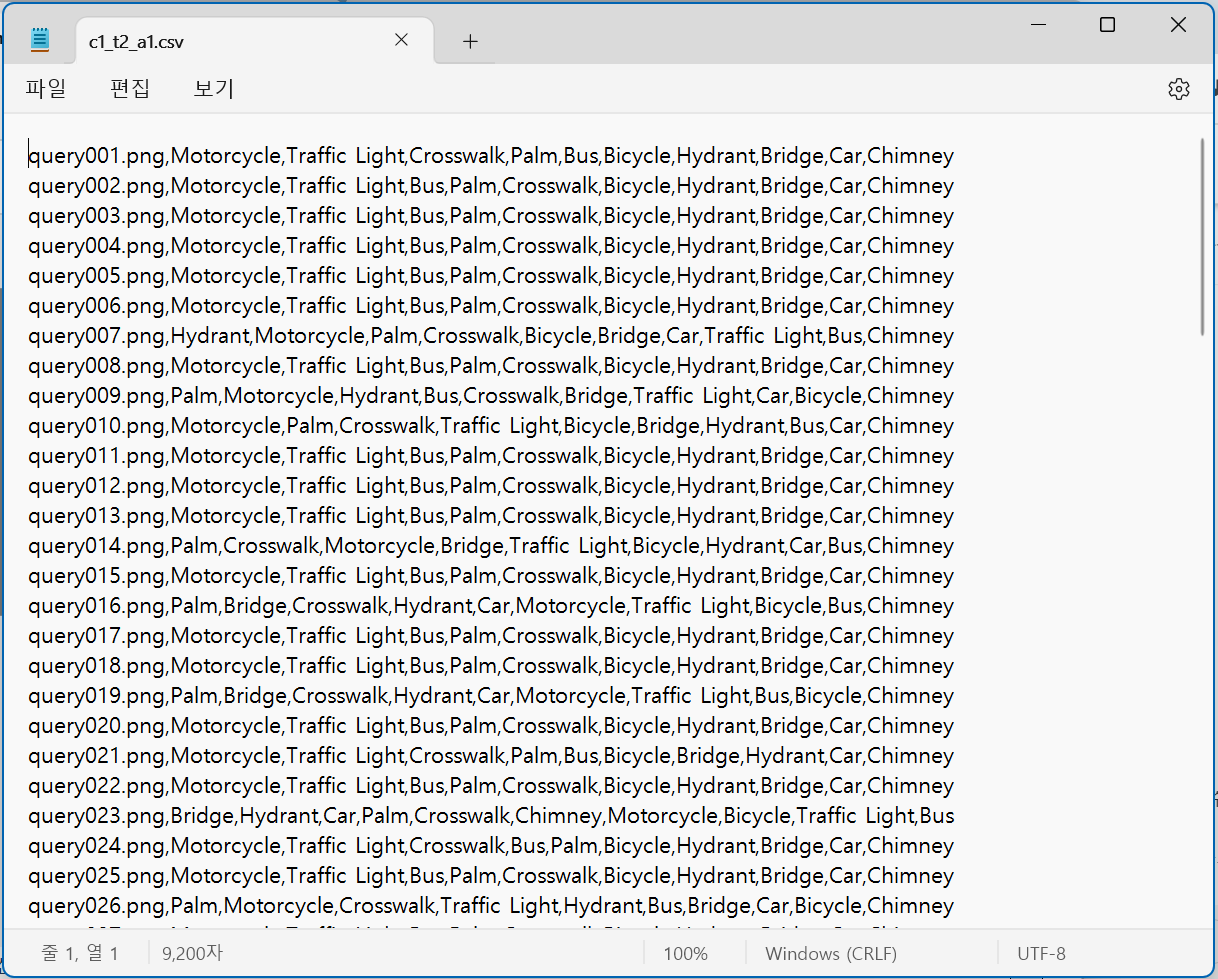
Task: Open the Notepad settings gear
Action: [x=1179, y=89]
